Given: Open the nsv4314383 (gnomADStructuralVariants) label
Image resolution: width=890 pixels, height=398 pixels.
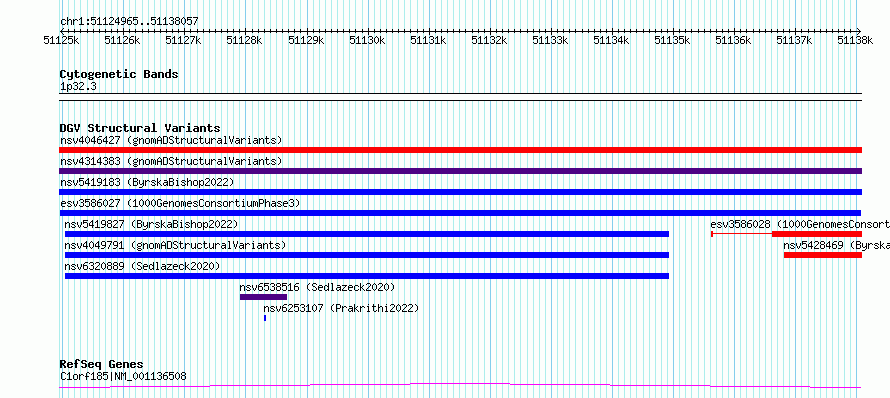Looking at the screenshot, I should 171,161.
